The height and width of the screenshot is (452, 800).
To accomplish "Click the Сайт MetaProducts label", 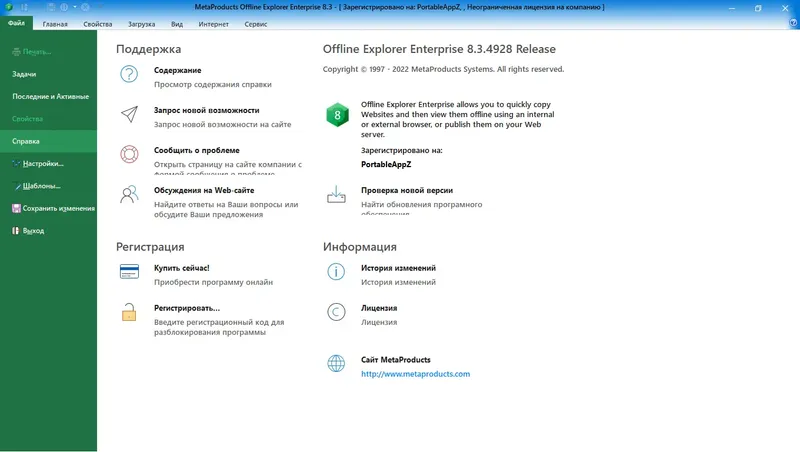I will coord(396,360).
